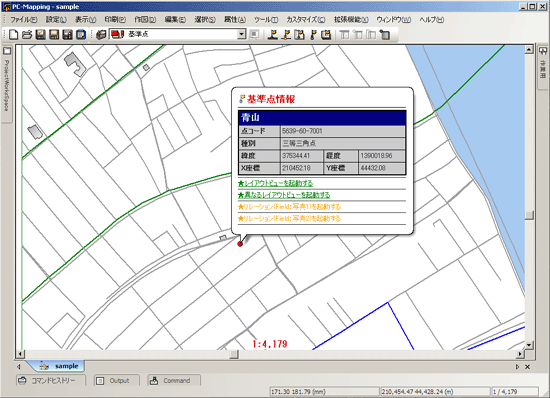
Task: Open the 拡張機能(X) menu
Action: click(351, 20)
